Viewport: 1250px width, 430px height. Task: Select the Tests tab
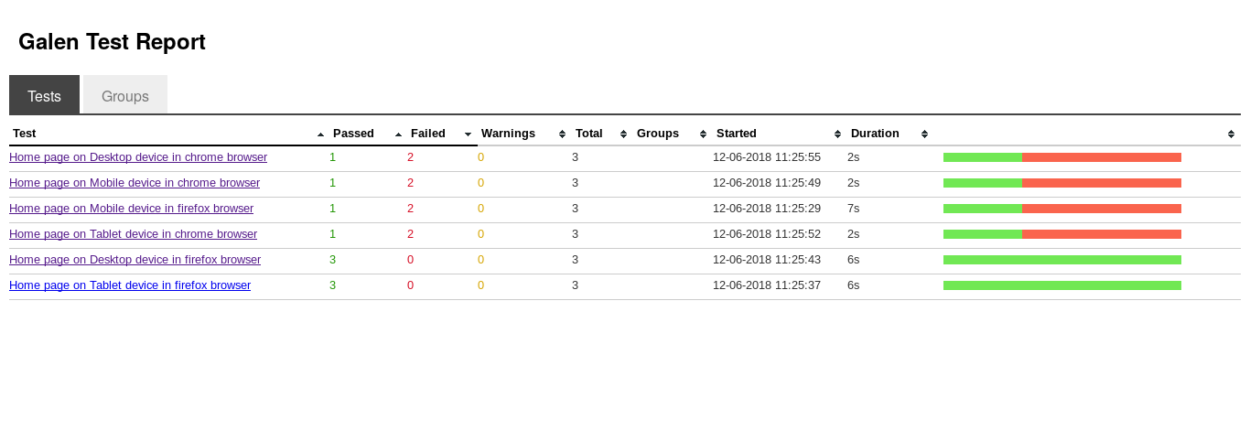point(44,96)
